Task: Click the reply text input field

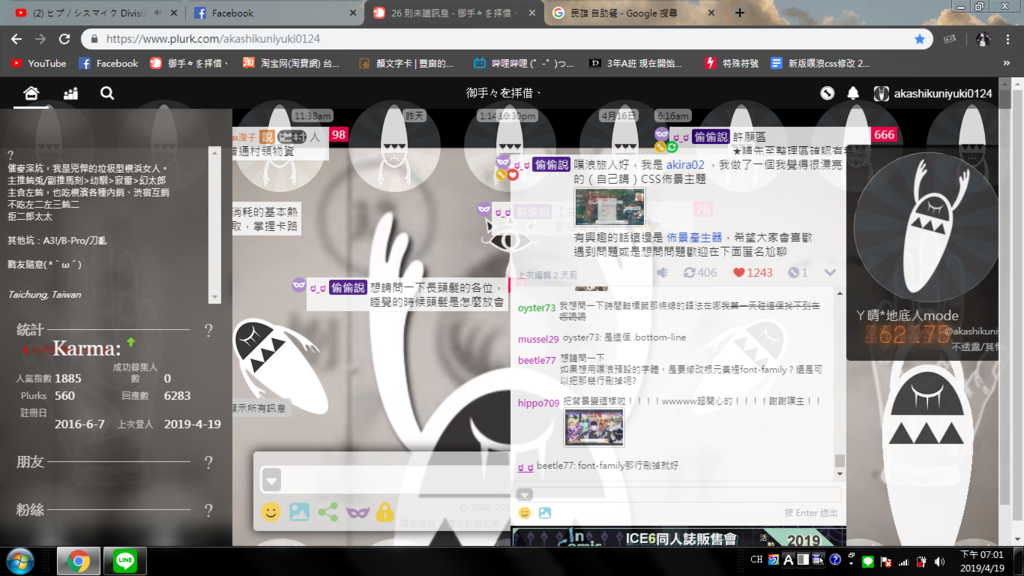Action: (686, 494)
